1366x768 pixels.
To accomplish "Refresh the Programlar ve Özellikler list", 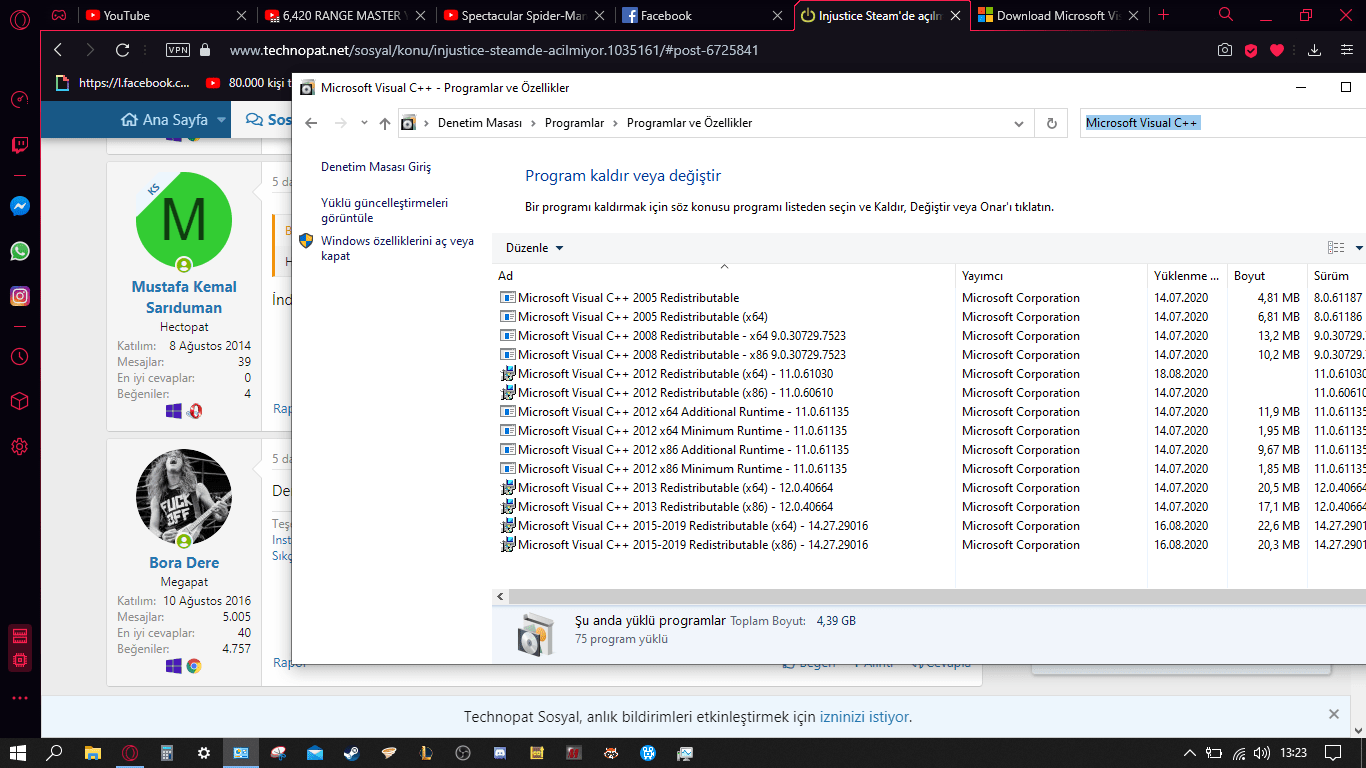I will (1051, 123).
